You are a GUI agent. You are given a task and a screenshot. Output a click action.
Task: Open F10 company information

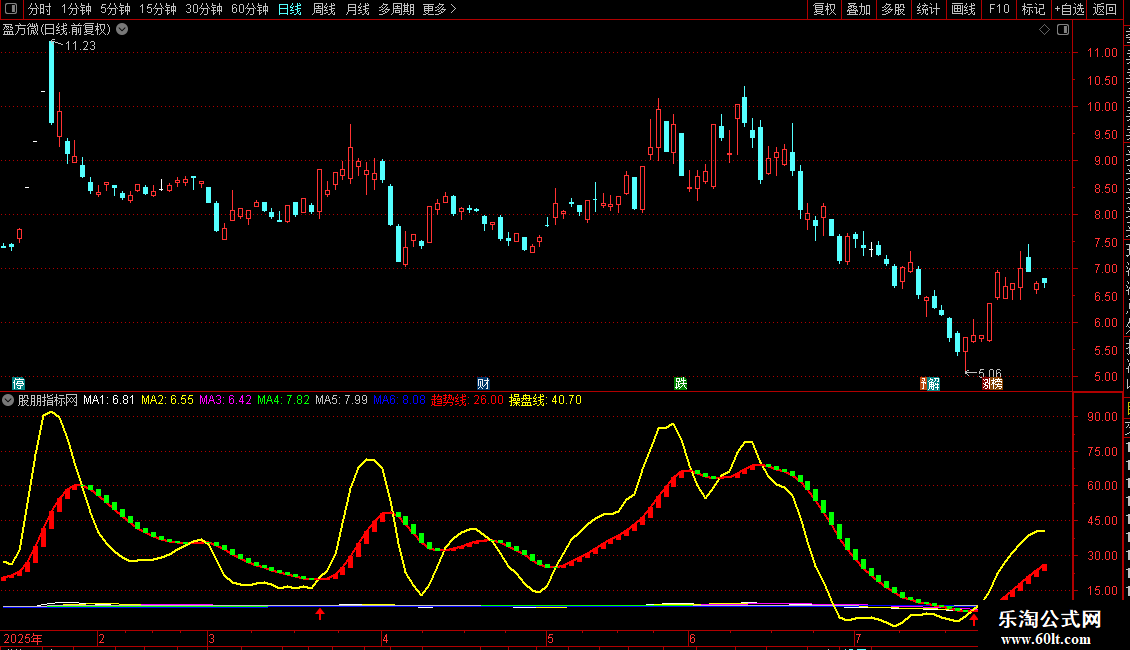click(999, 9)
